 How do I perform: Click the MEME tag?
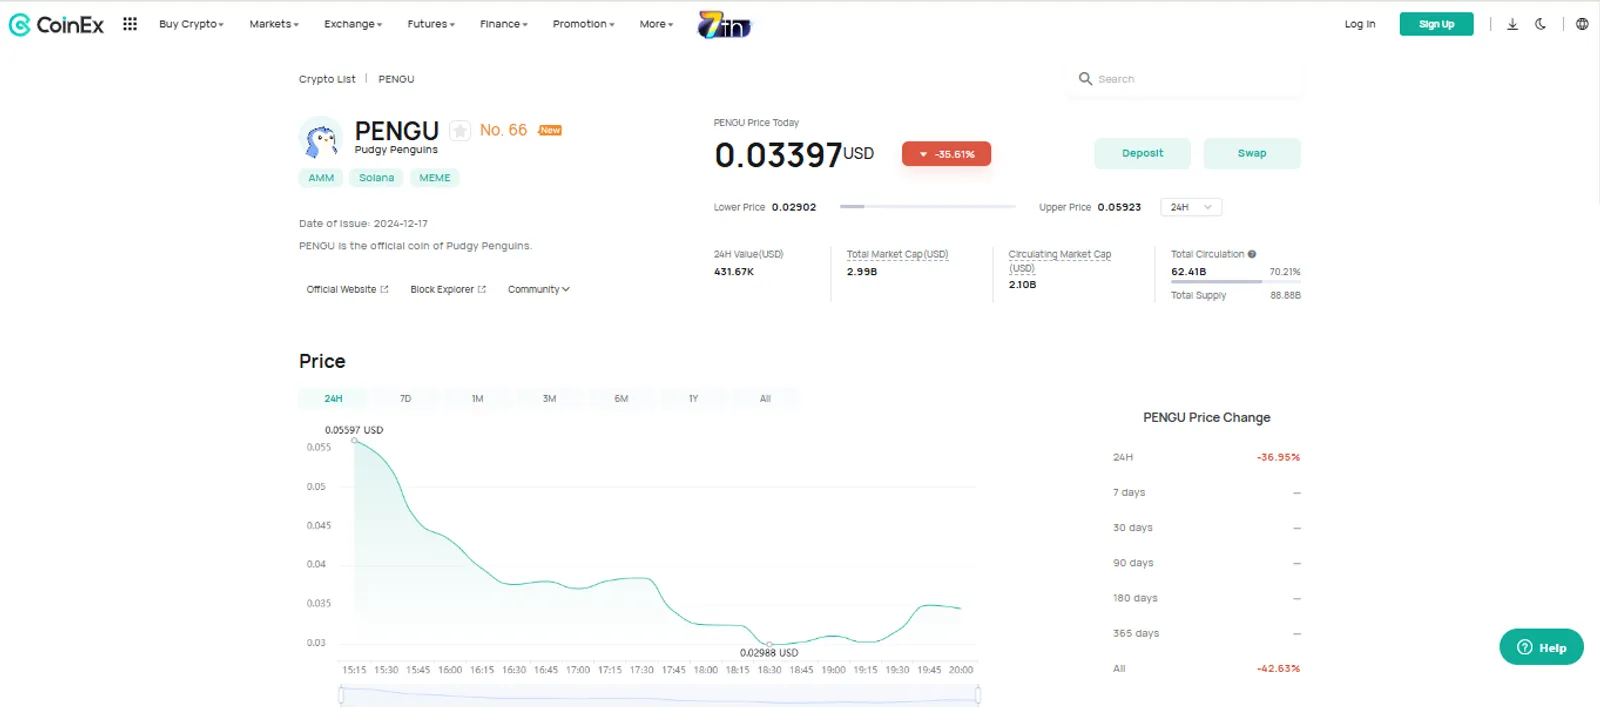434,178
